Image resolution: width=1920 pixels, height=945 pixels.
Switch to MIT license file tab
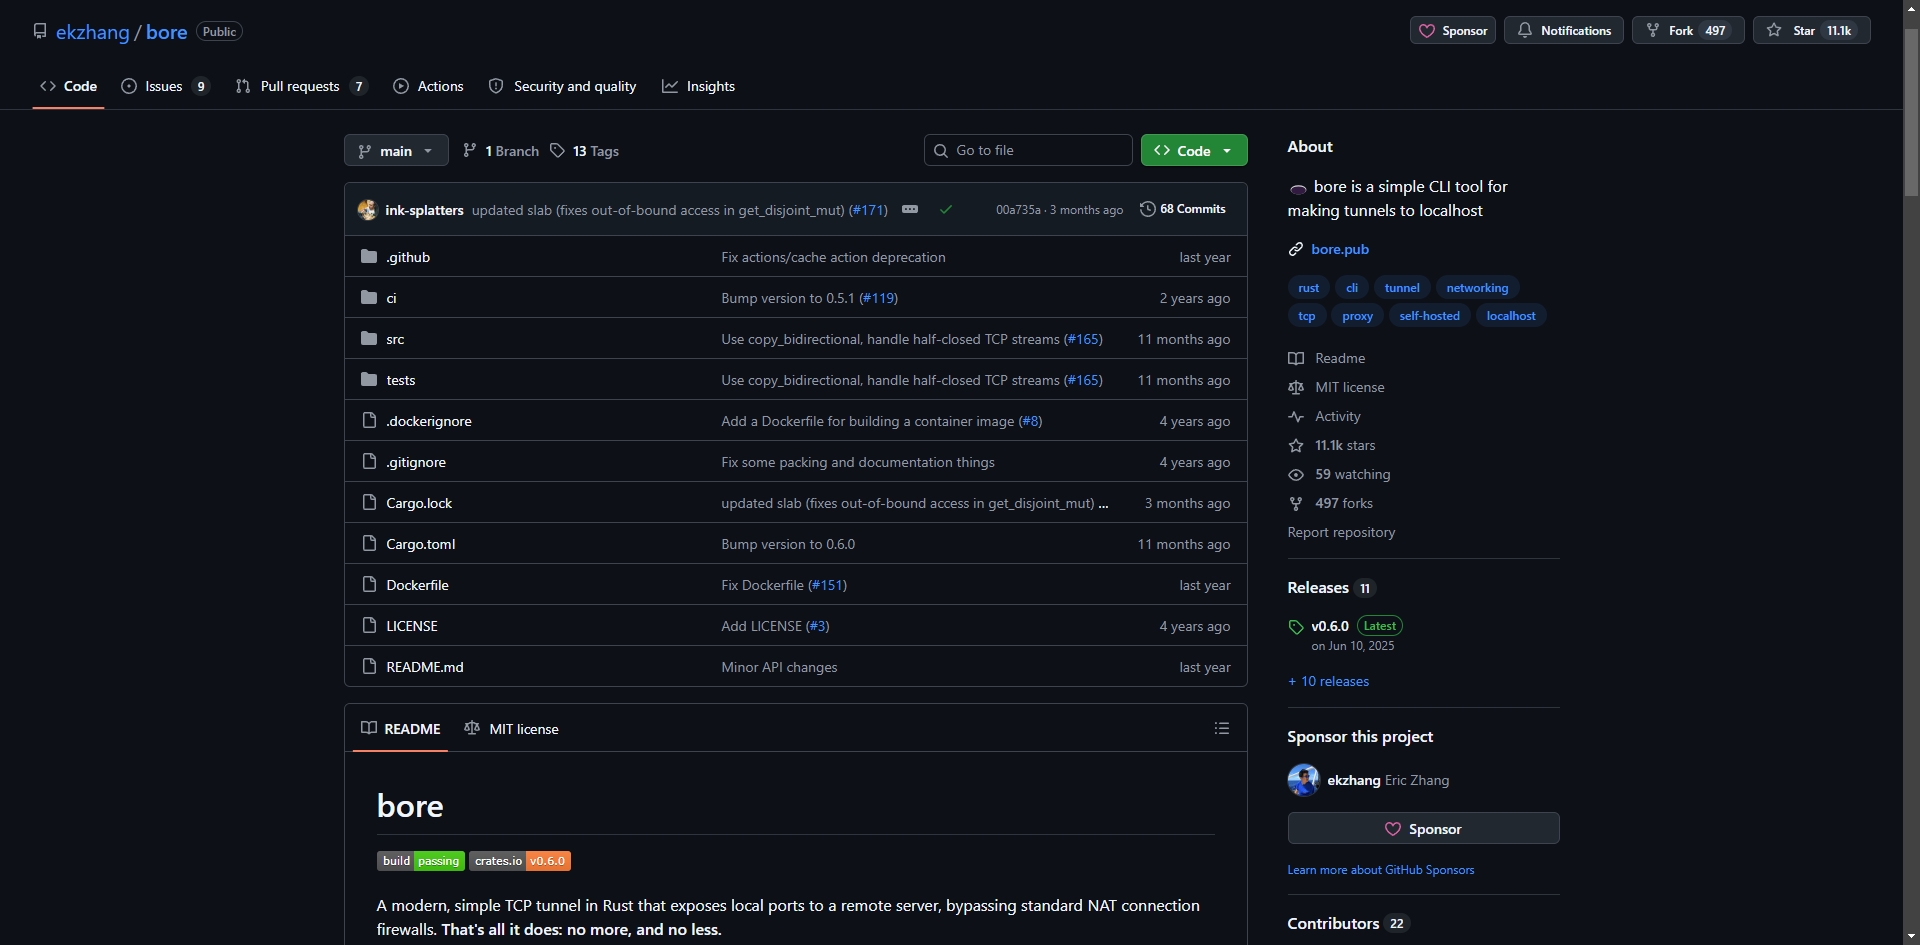[x=512, y=728]
